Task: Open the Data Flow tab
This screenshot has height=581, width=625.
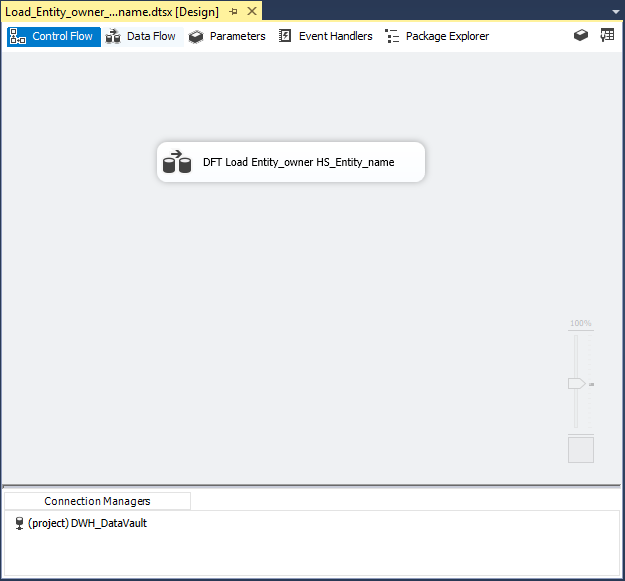Action: [x=142, y=36]
